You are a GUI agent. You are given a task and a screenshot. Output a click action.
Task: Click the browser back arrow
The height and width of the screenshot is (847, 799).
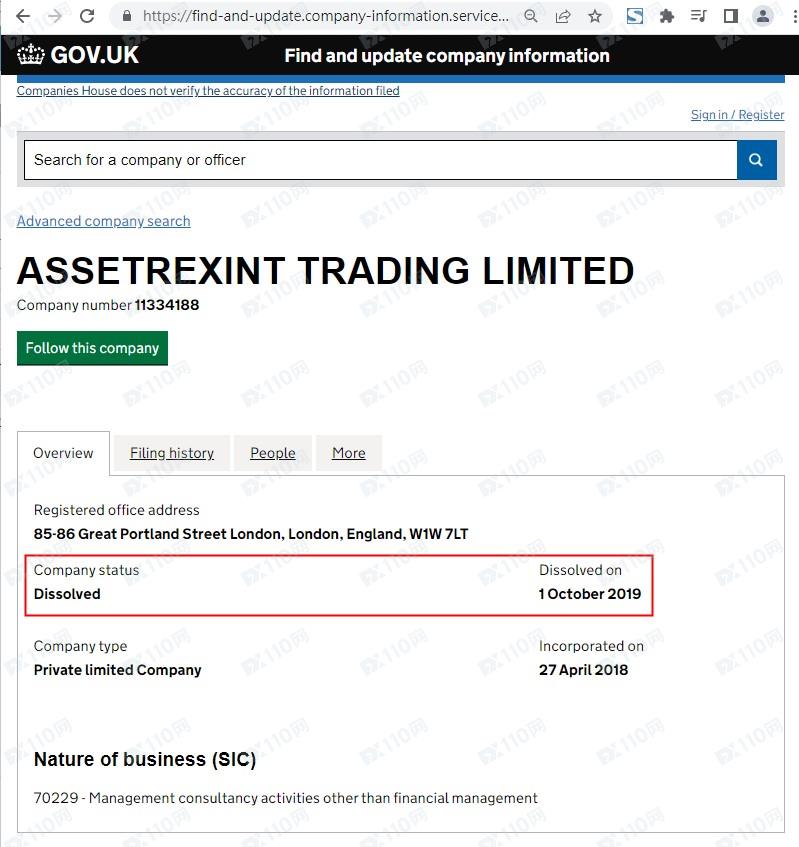pos(23,16)
